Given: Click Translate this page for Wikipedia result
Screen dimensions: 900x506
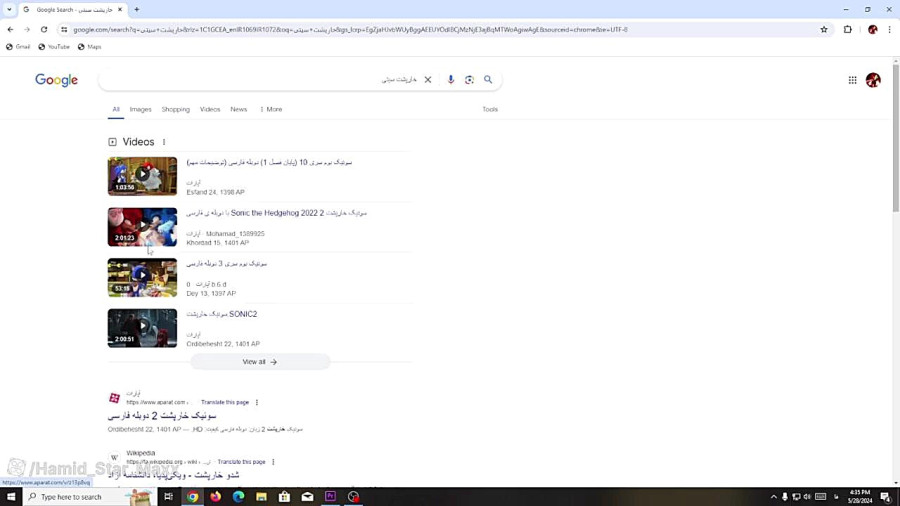Looking at the screenshot, I should point(241,462).
